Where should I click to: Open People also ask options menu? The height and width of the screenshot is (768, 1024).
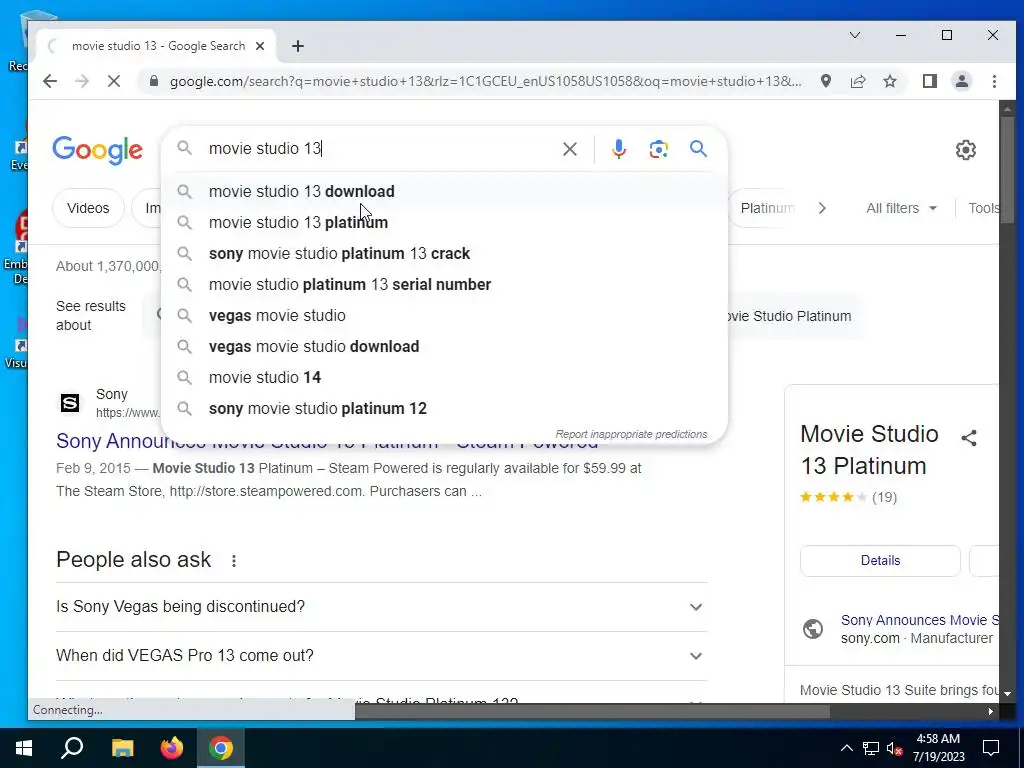234,560
